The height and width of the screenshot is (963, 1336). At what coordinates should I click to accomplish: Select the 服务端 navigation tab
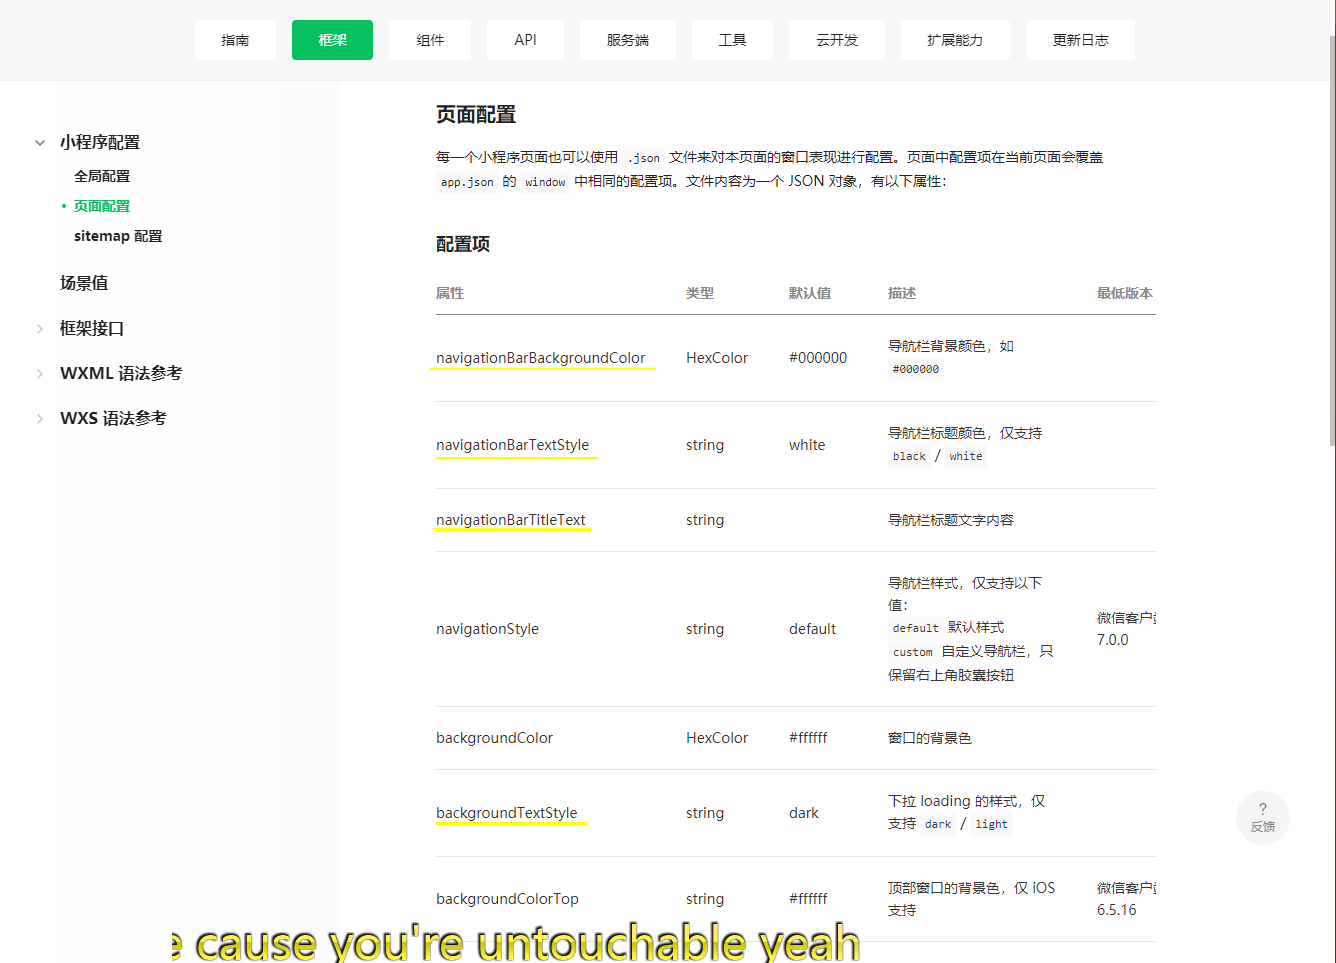(x=627, y=40)
